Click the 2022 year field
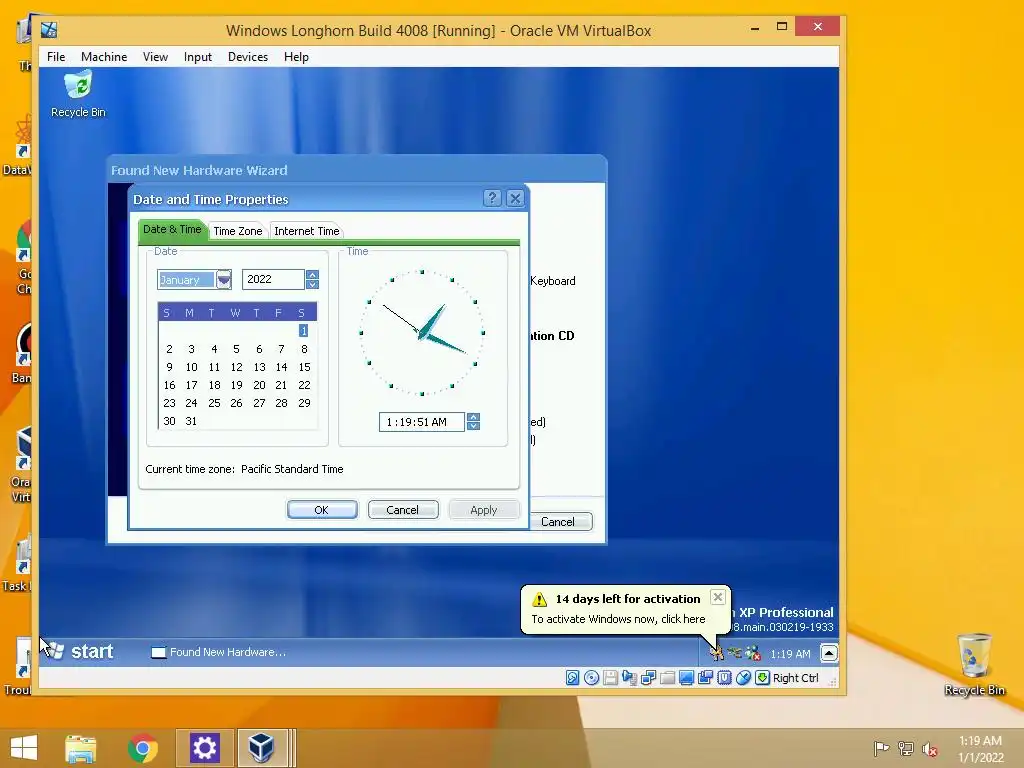 point(273,280)
